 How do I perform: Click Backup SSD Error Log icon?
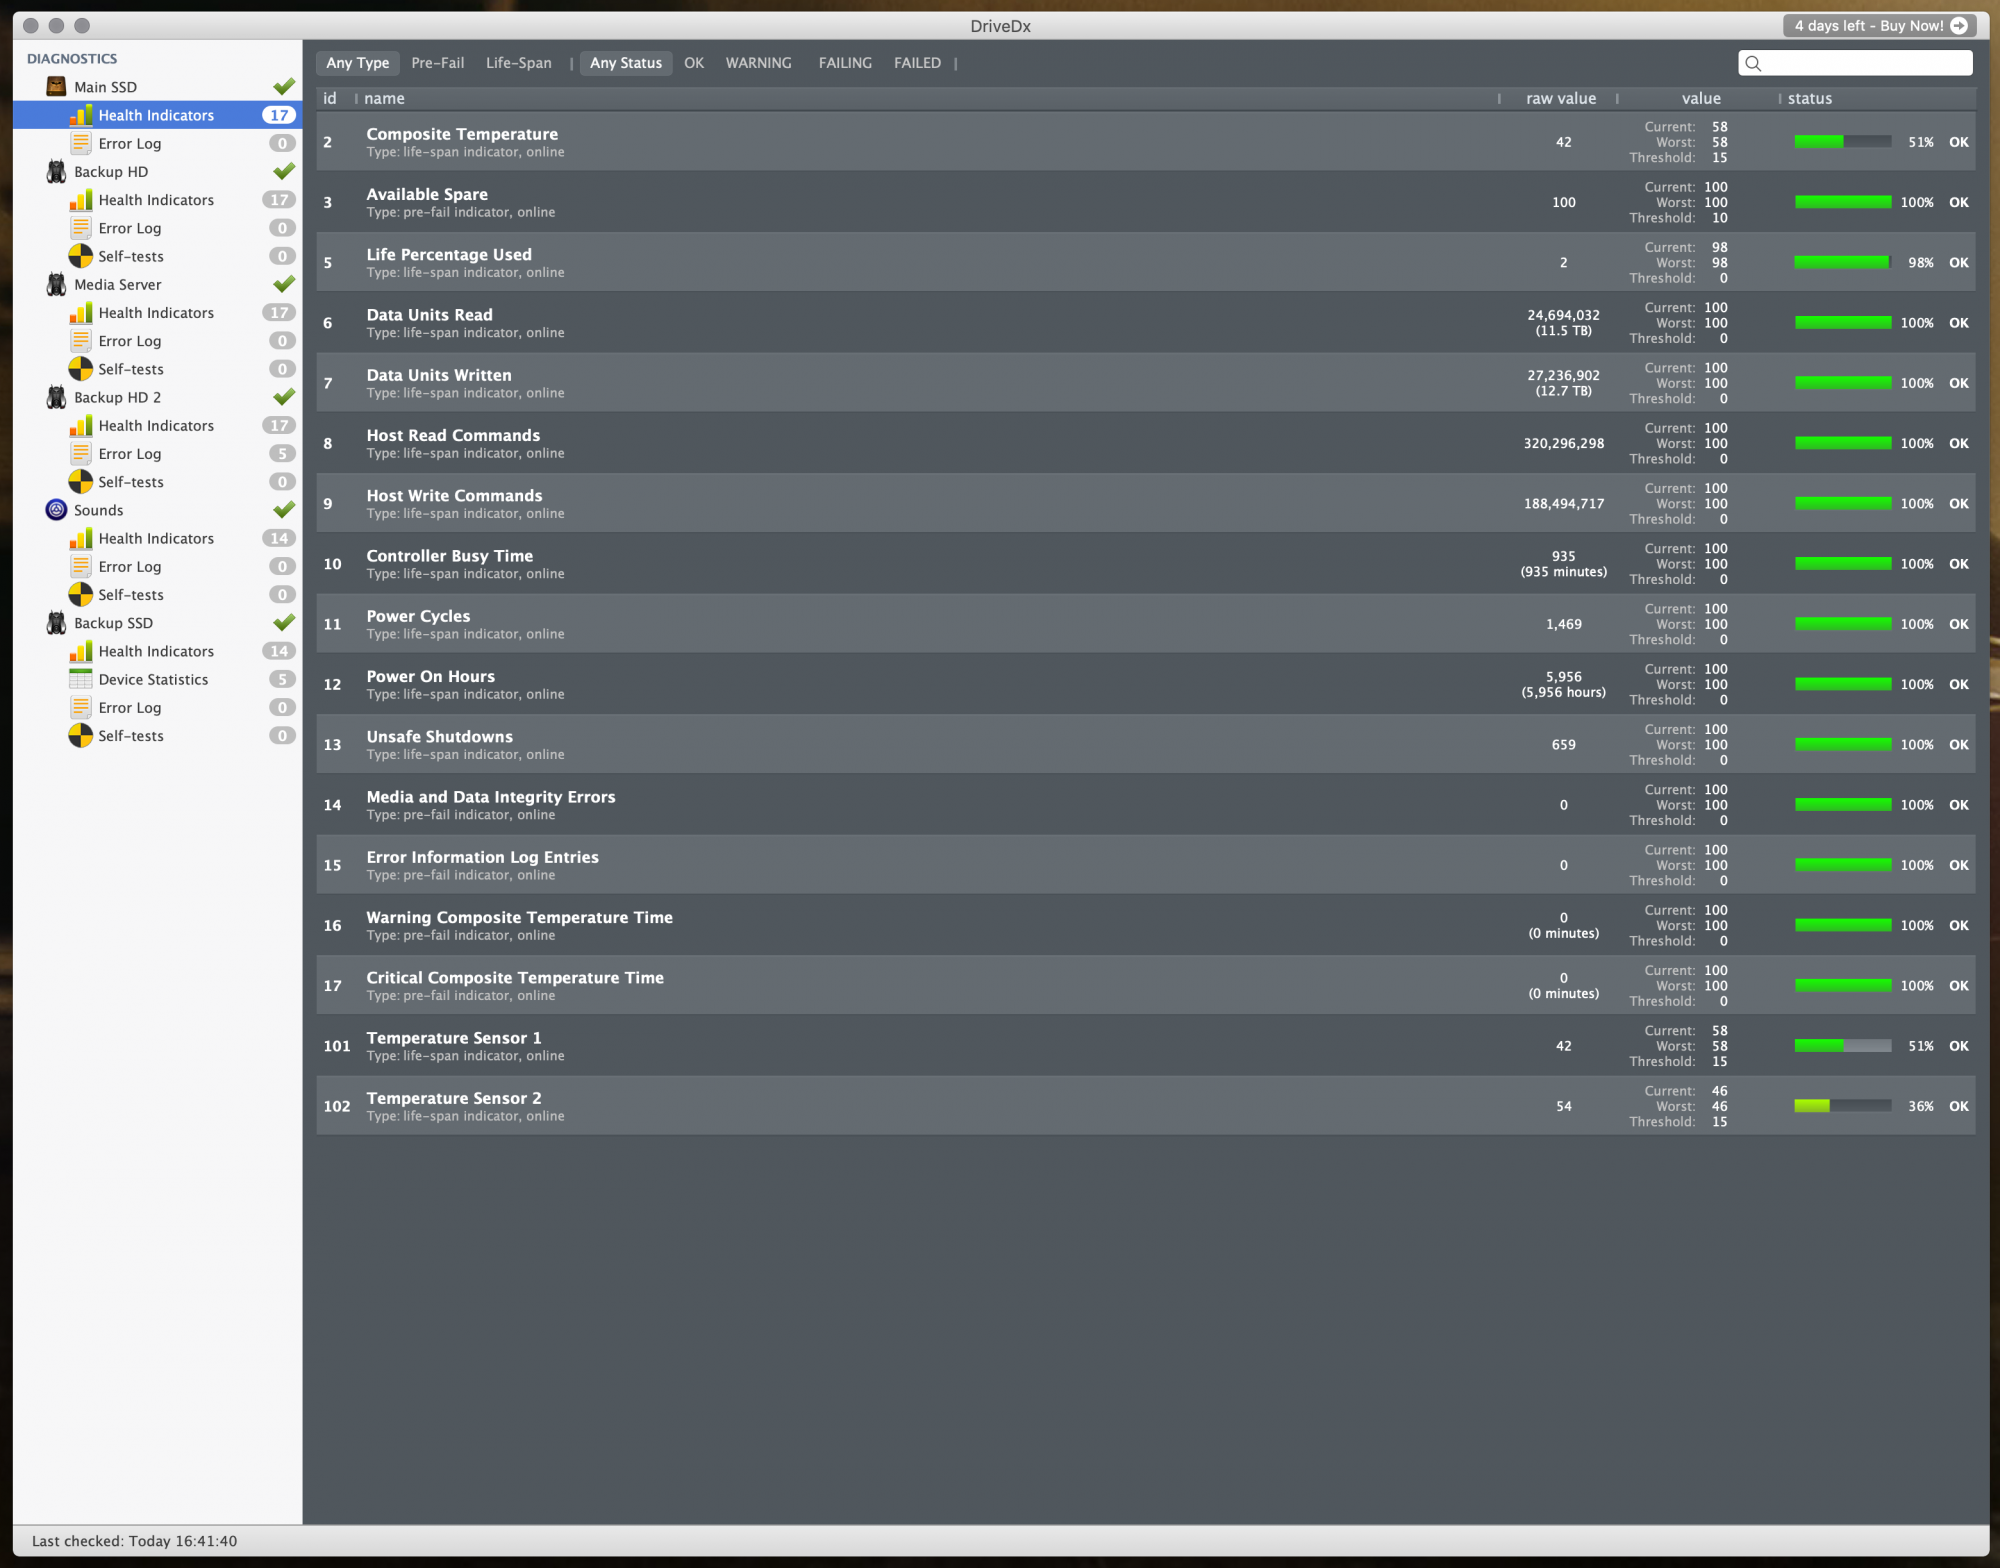(81, 708)
